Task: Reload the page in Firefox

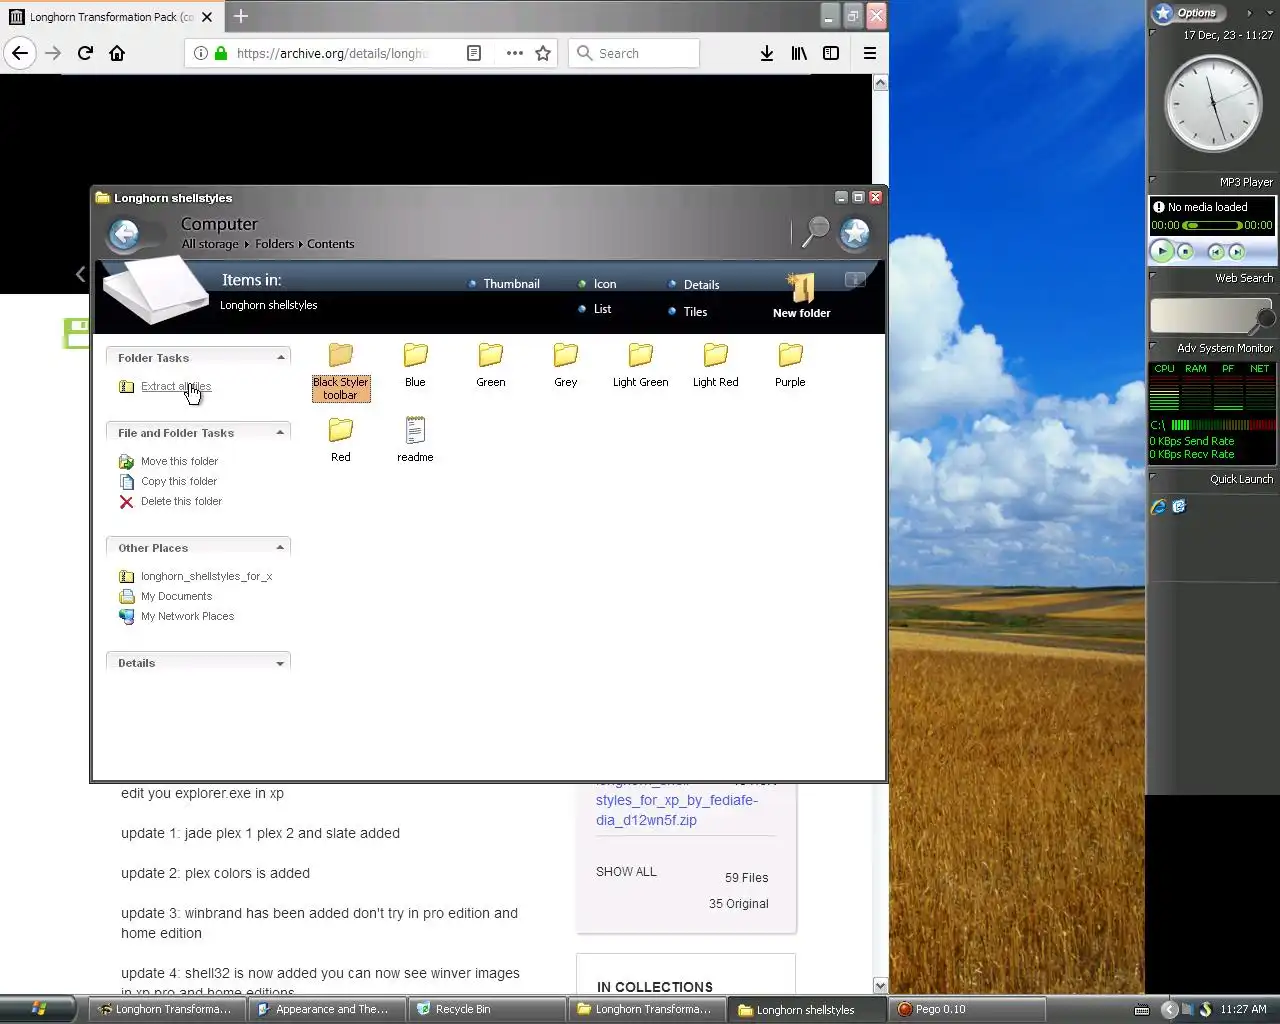Action: [x=85, y=53]
